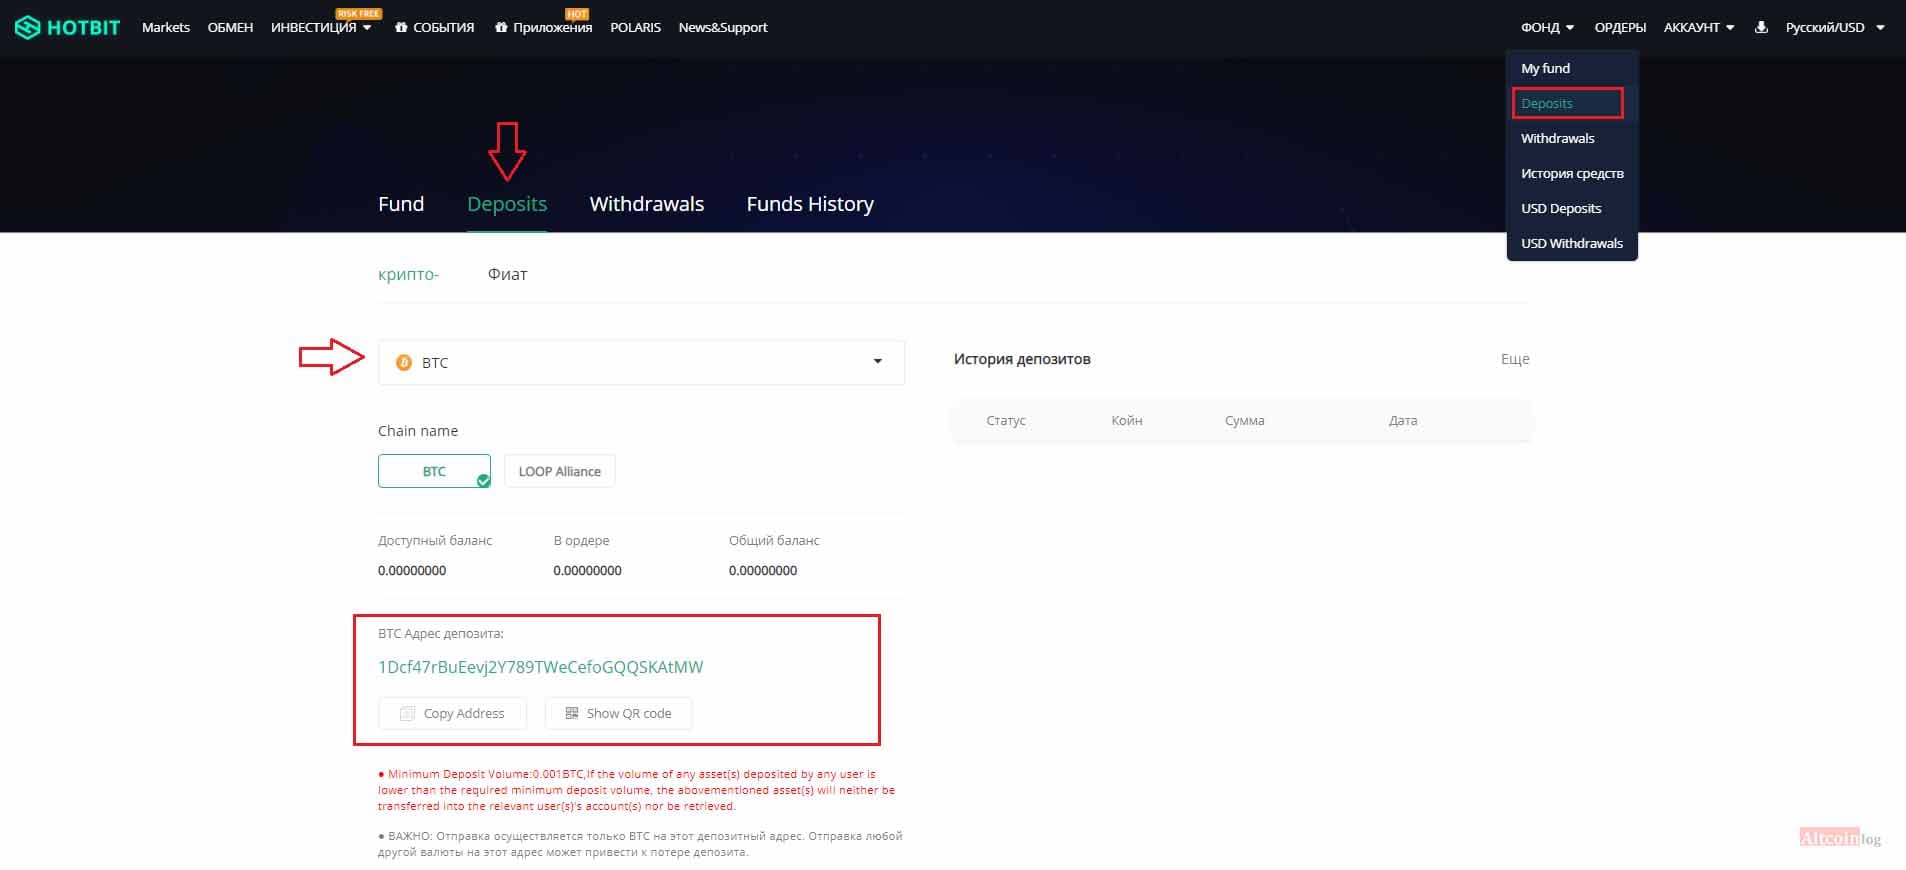Choose USD Deposits in dropdown
Viewport: 1906px width, 870px height.
(x=1561, y=208)
